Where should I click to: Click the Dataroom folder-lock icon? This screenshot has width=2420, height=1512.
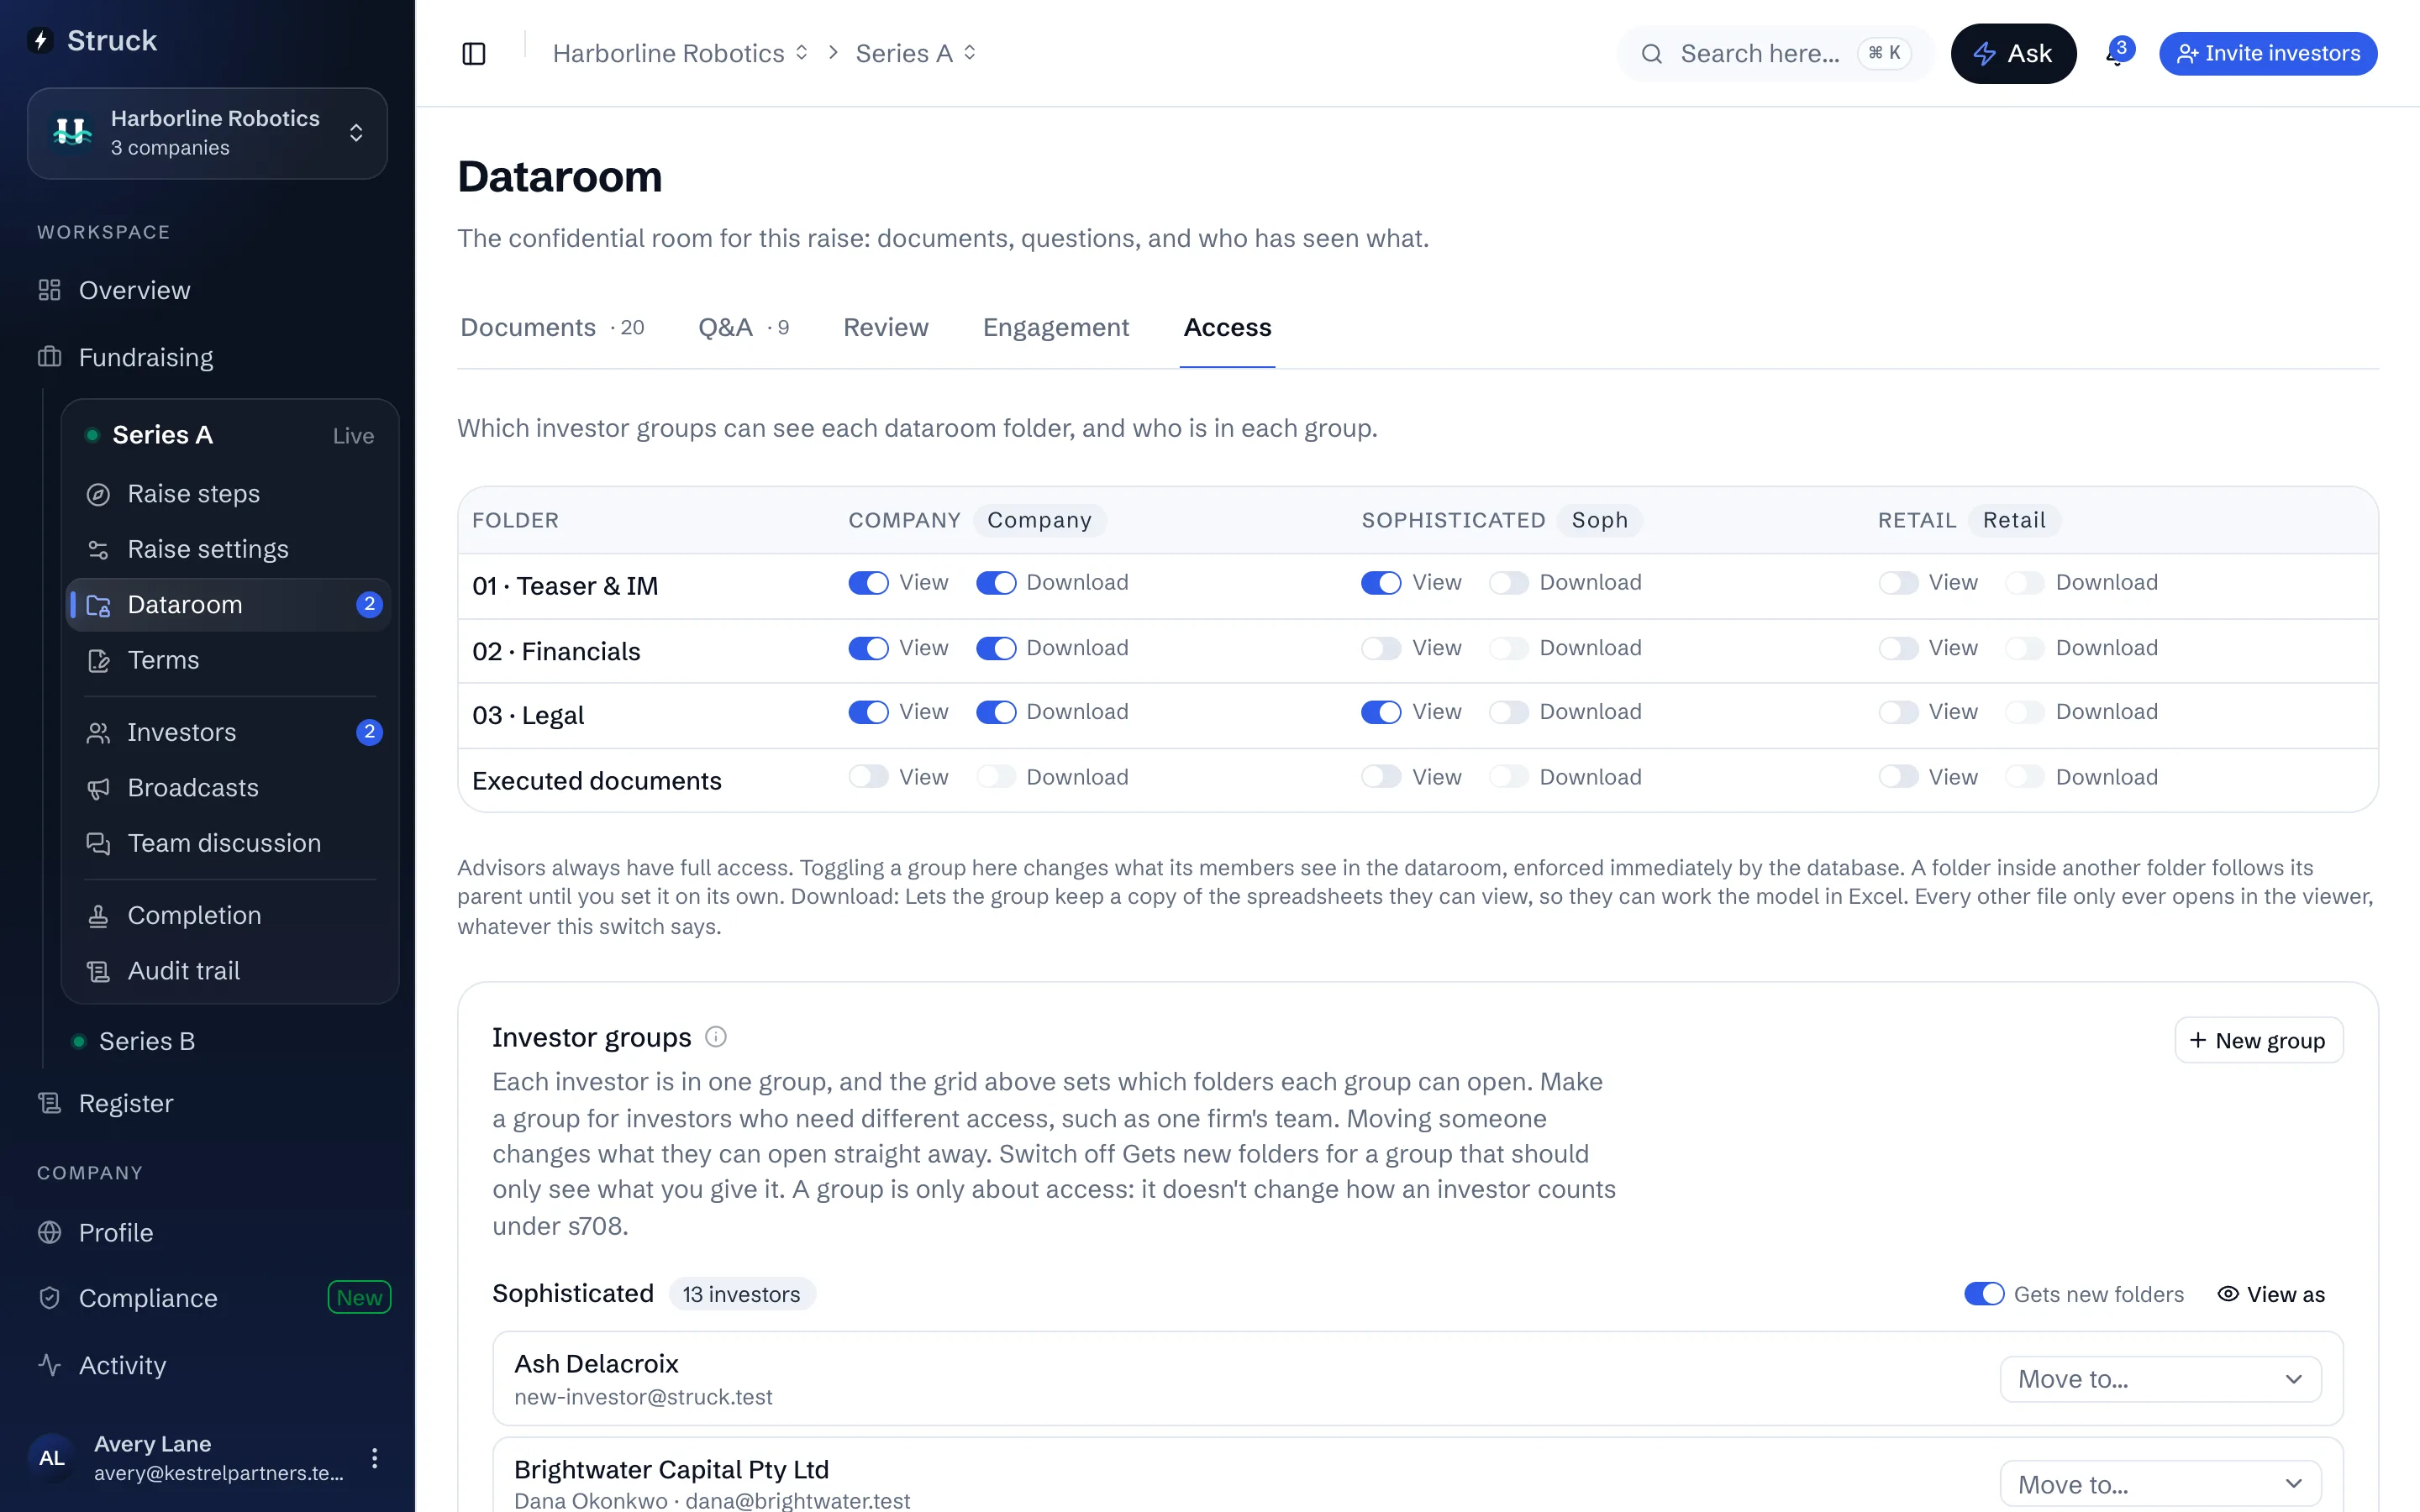coord(98,605)
